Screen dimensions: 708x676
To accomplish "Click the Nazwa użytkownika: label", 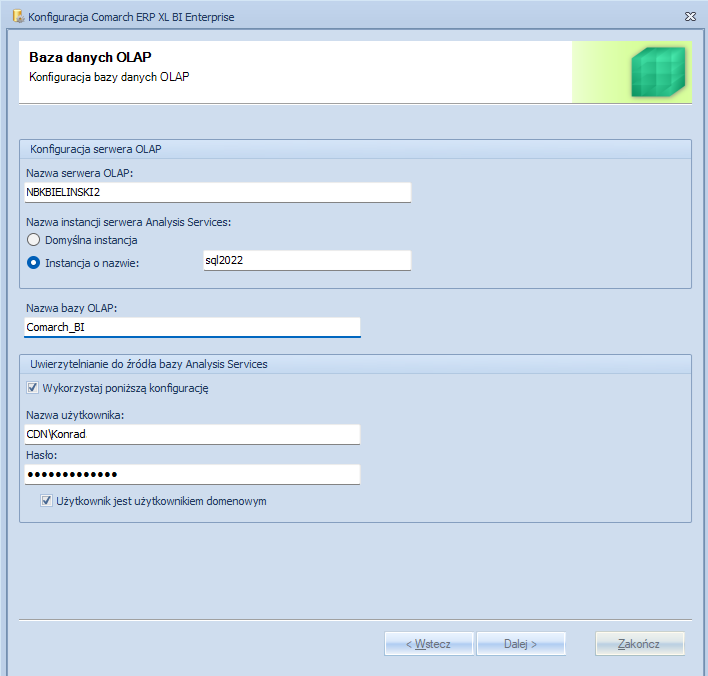I will pos(75,415).
